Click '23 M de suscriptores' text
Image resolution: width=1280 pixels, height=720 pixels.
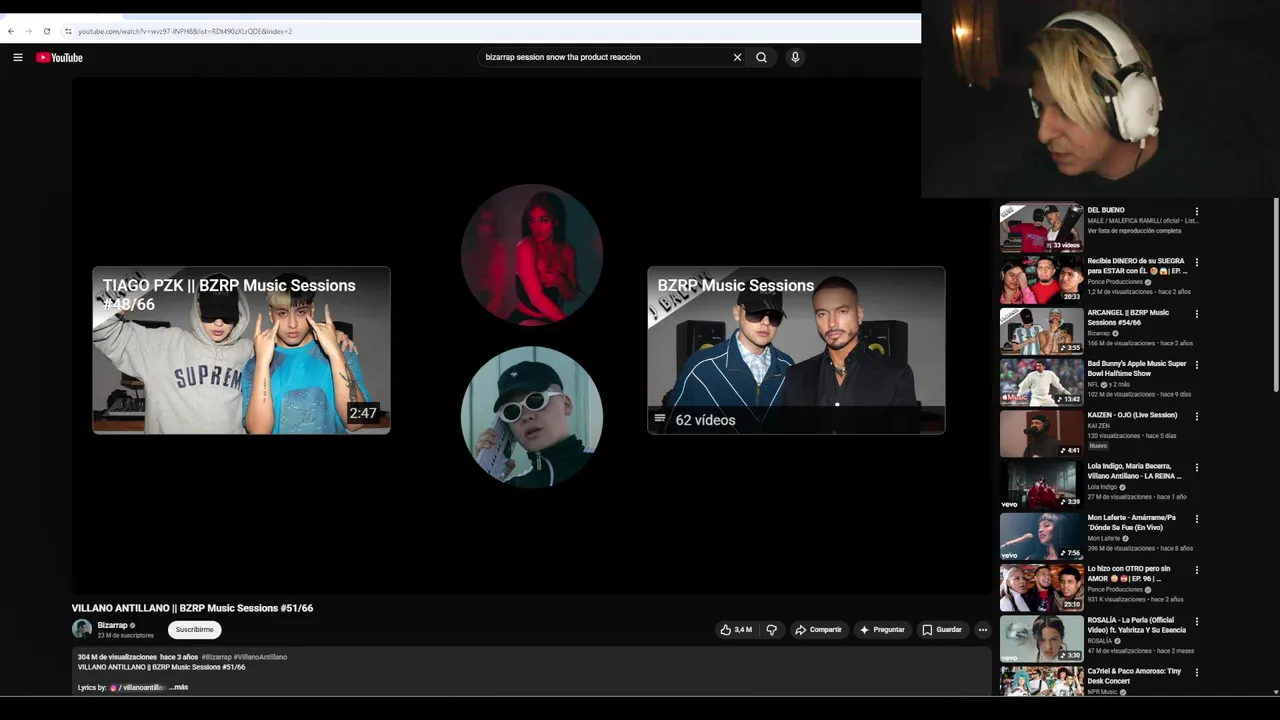125,636
